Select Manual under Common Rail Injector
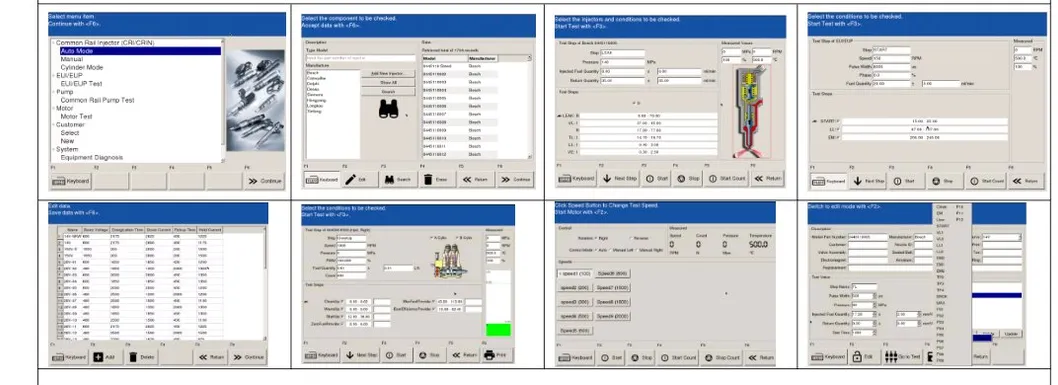The image size is (1058, 385). click(x=72, y=59)
